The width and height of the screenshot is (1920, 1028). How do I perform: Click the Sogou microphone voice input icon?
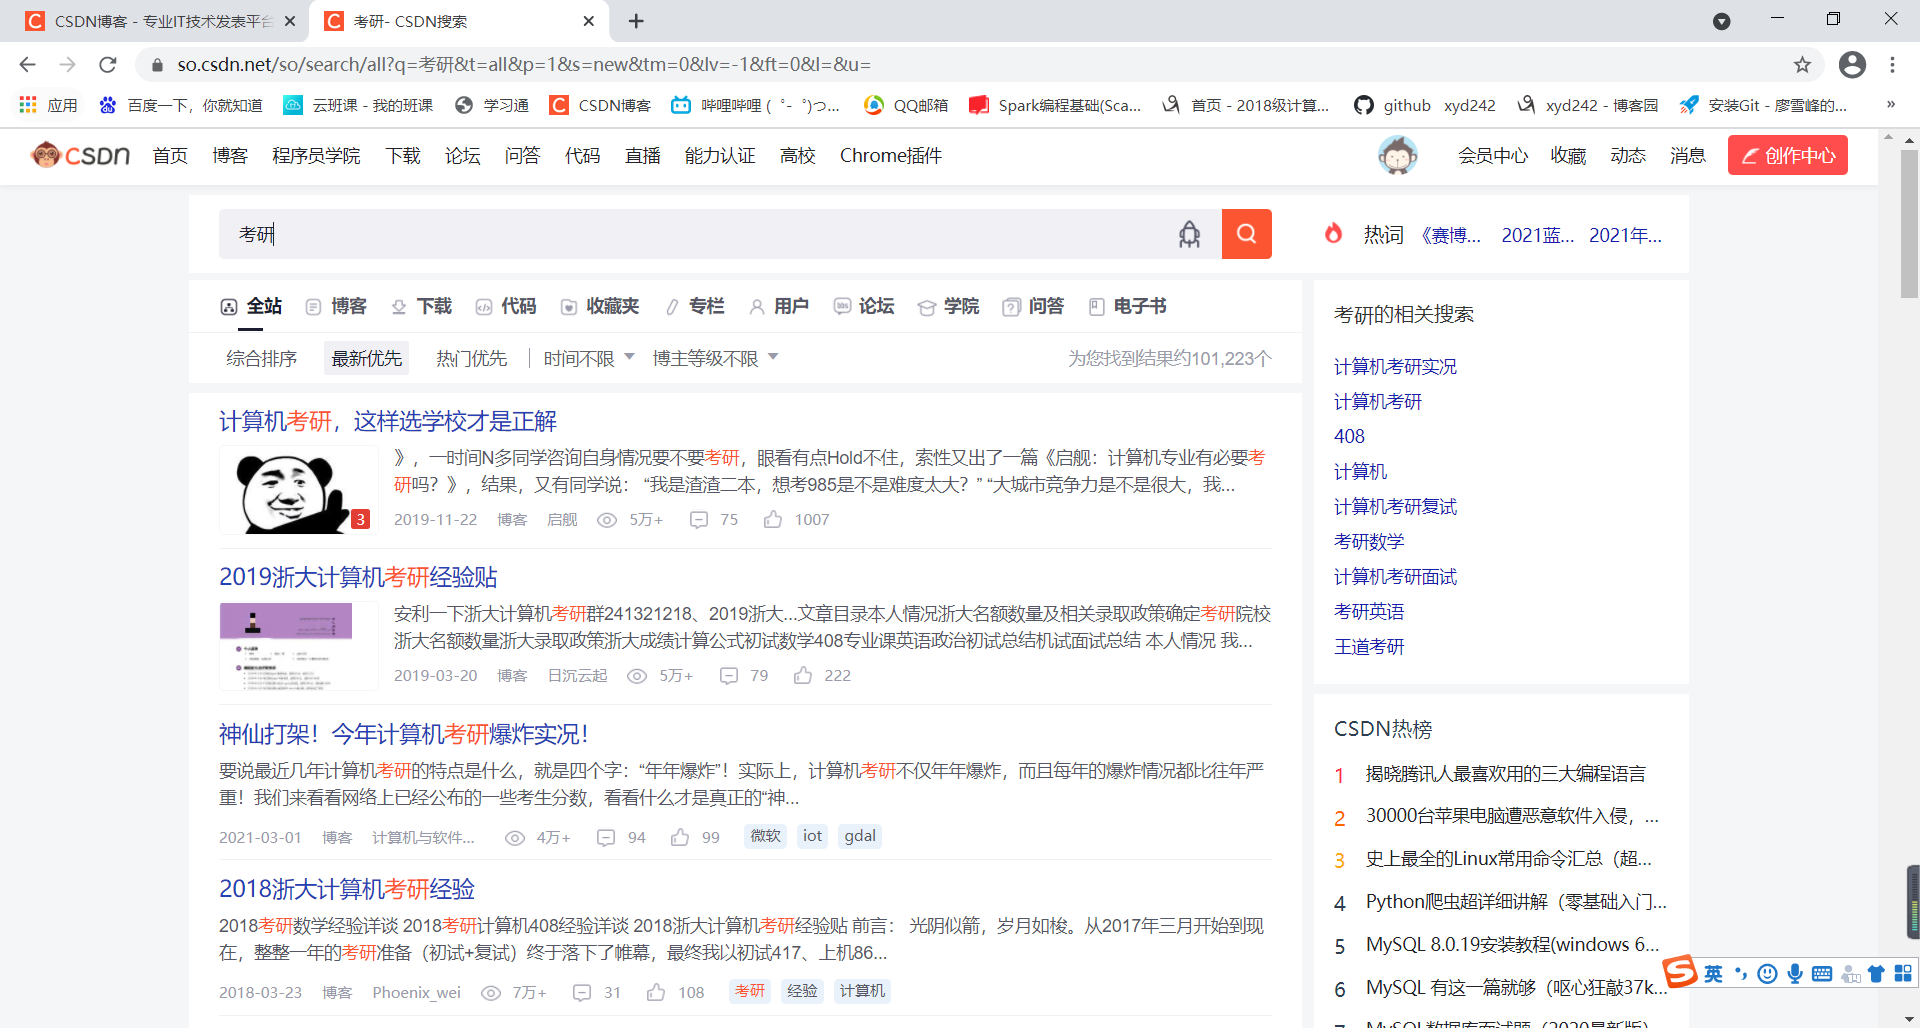click(1795, 974)
